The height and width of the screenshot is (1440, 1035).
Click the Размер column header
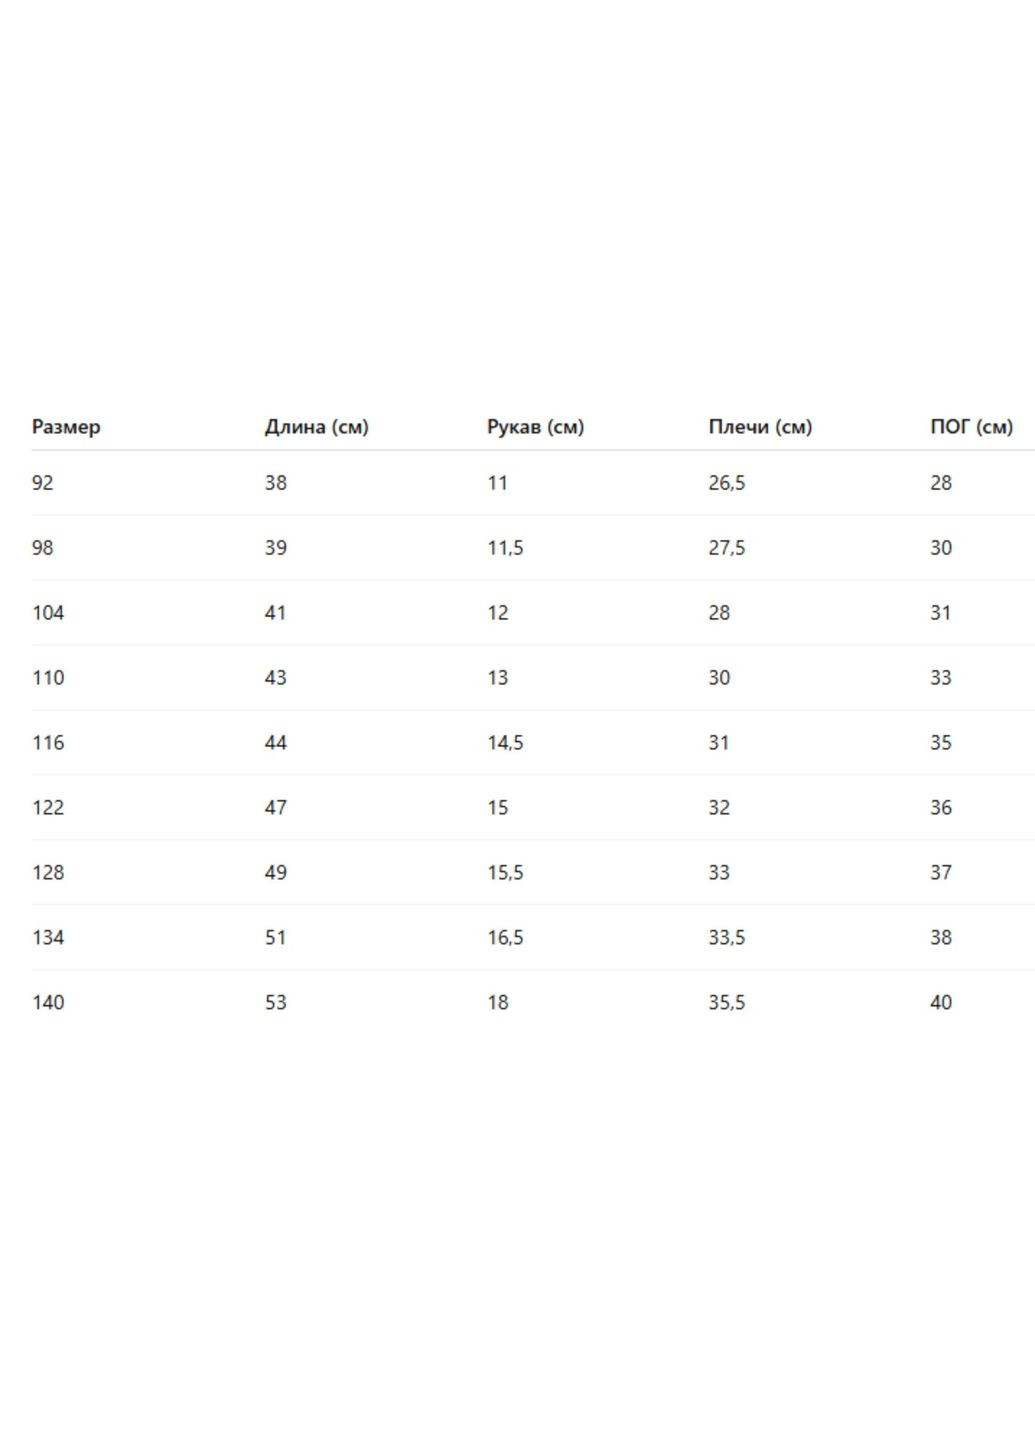point(66,427)
